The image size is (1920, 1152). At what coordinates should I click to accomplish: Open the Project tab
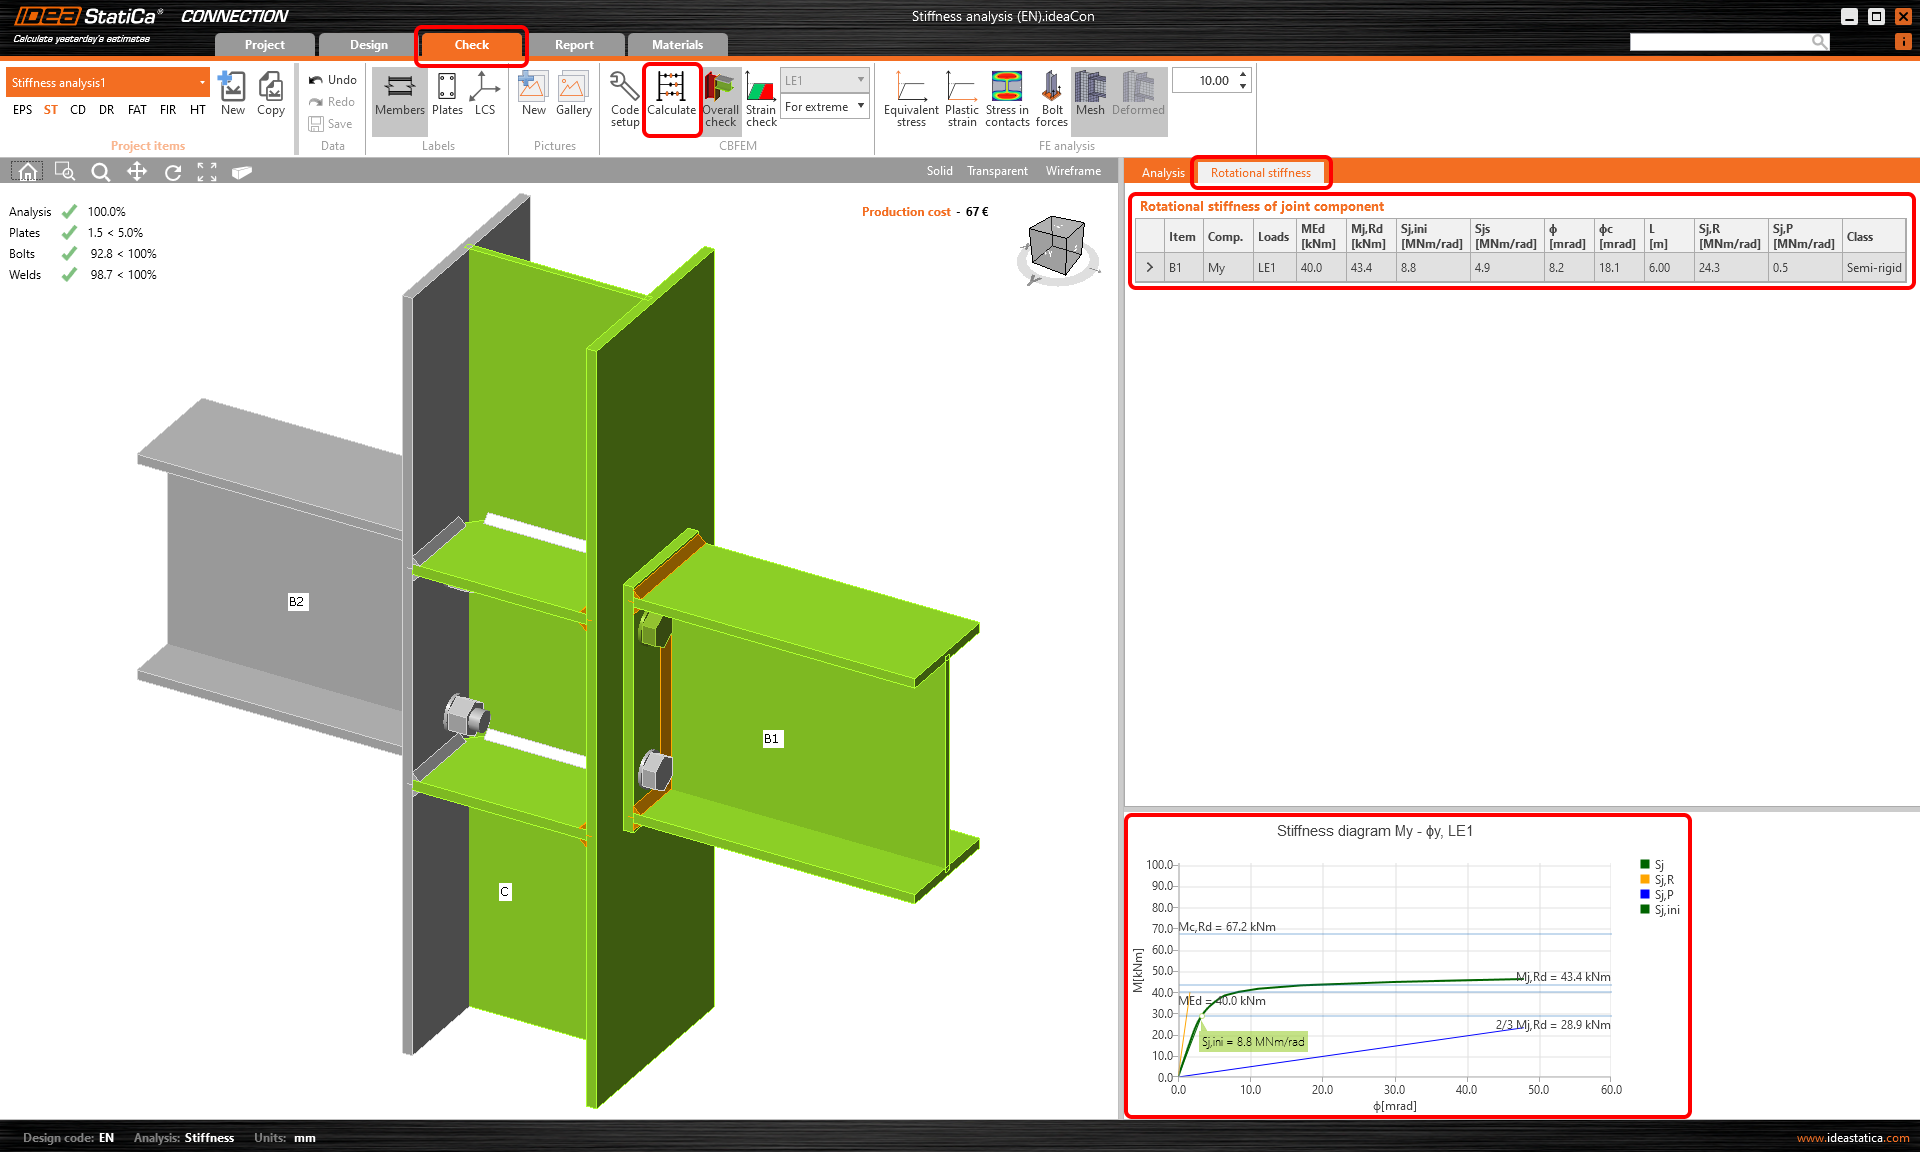(265, 45)
